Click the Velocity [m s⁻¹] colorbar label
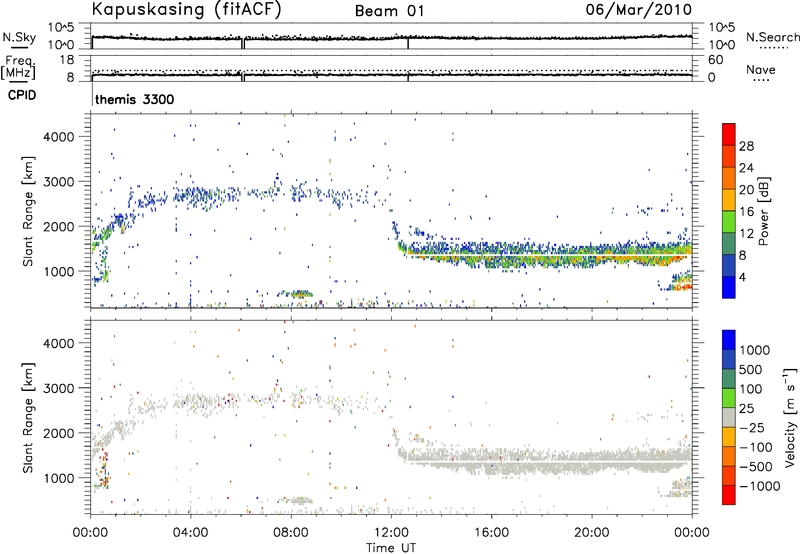800x554 pixels. tap(790, 417)
